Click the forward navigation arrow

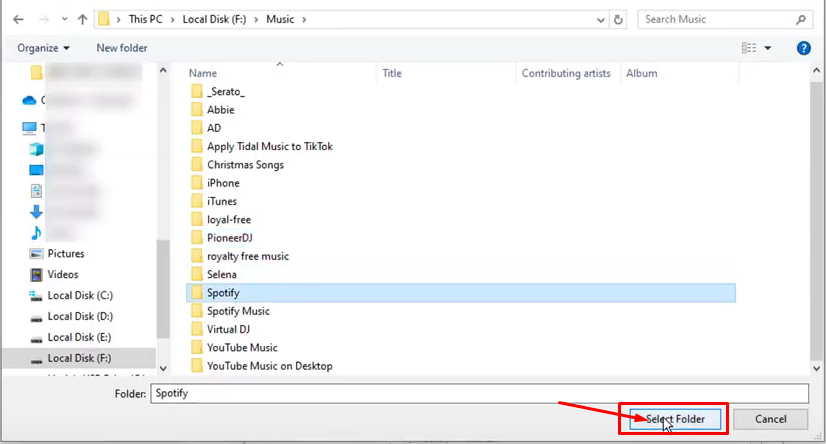tap(44, 19)
